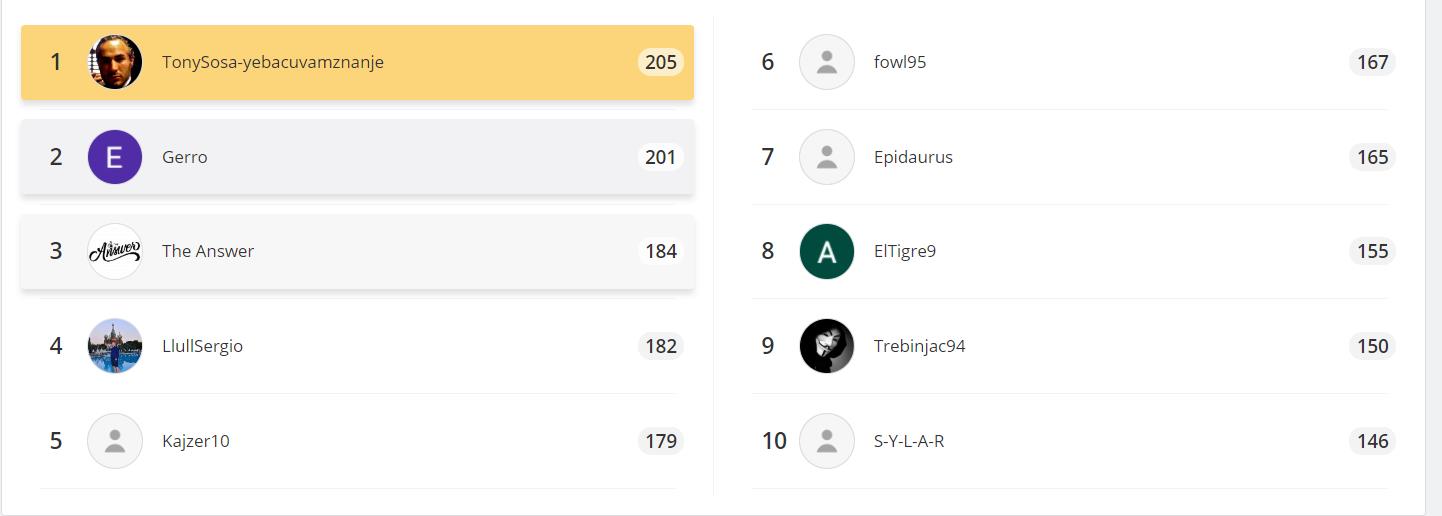1442x516 pixels.
Task: Open fowl95's placeholder avatar icon
Action: 827,62
